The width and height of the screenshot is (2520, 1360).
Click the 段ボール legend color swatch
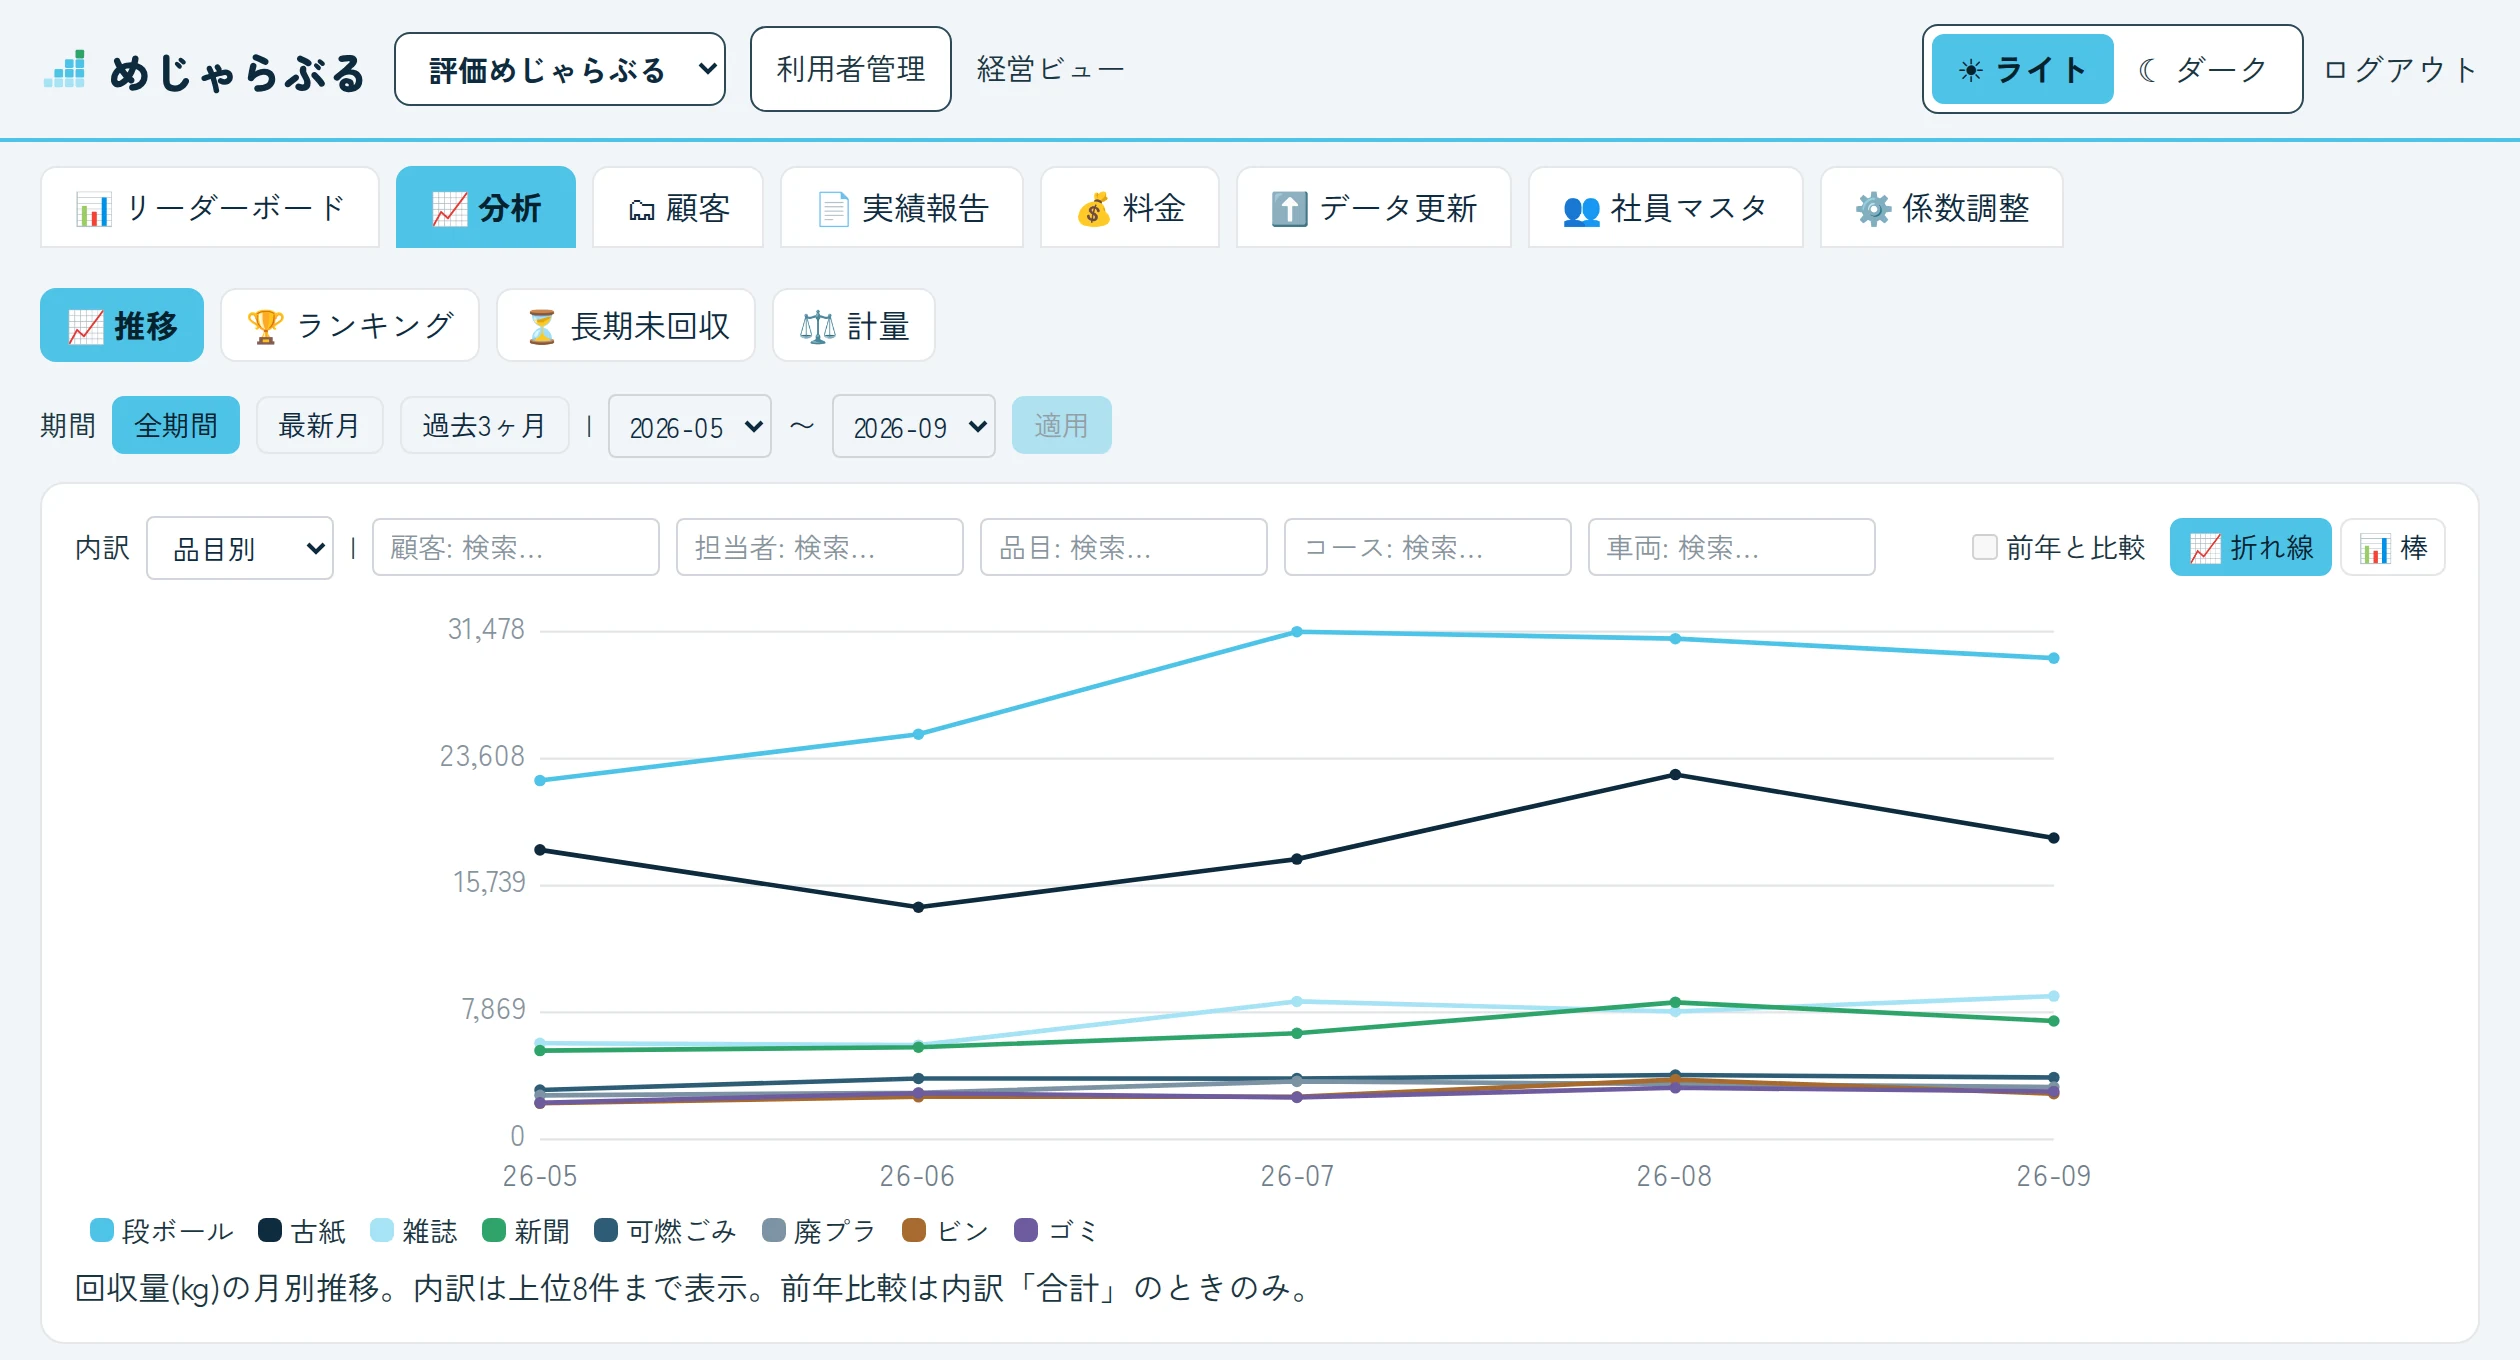[x=102, y=1230]
